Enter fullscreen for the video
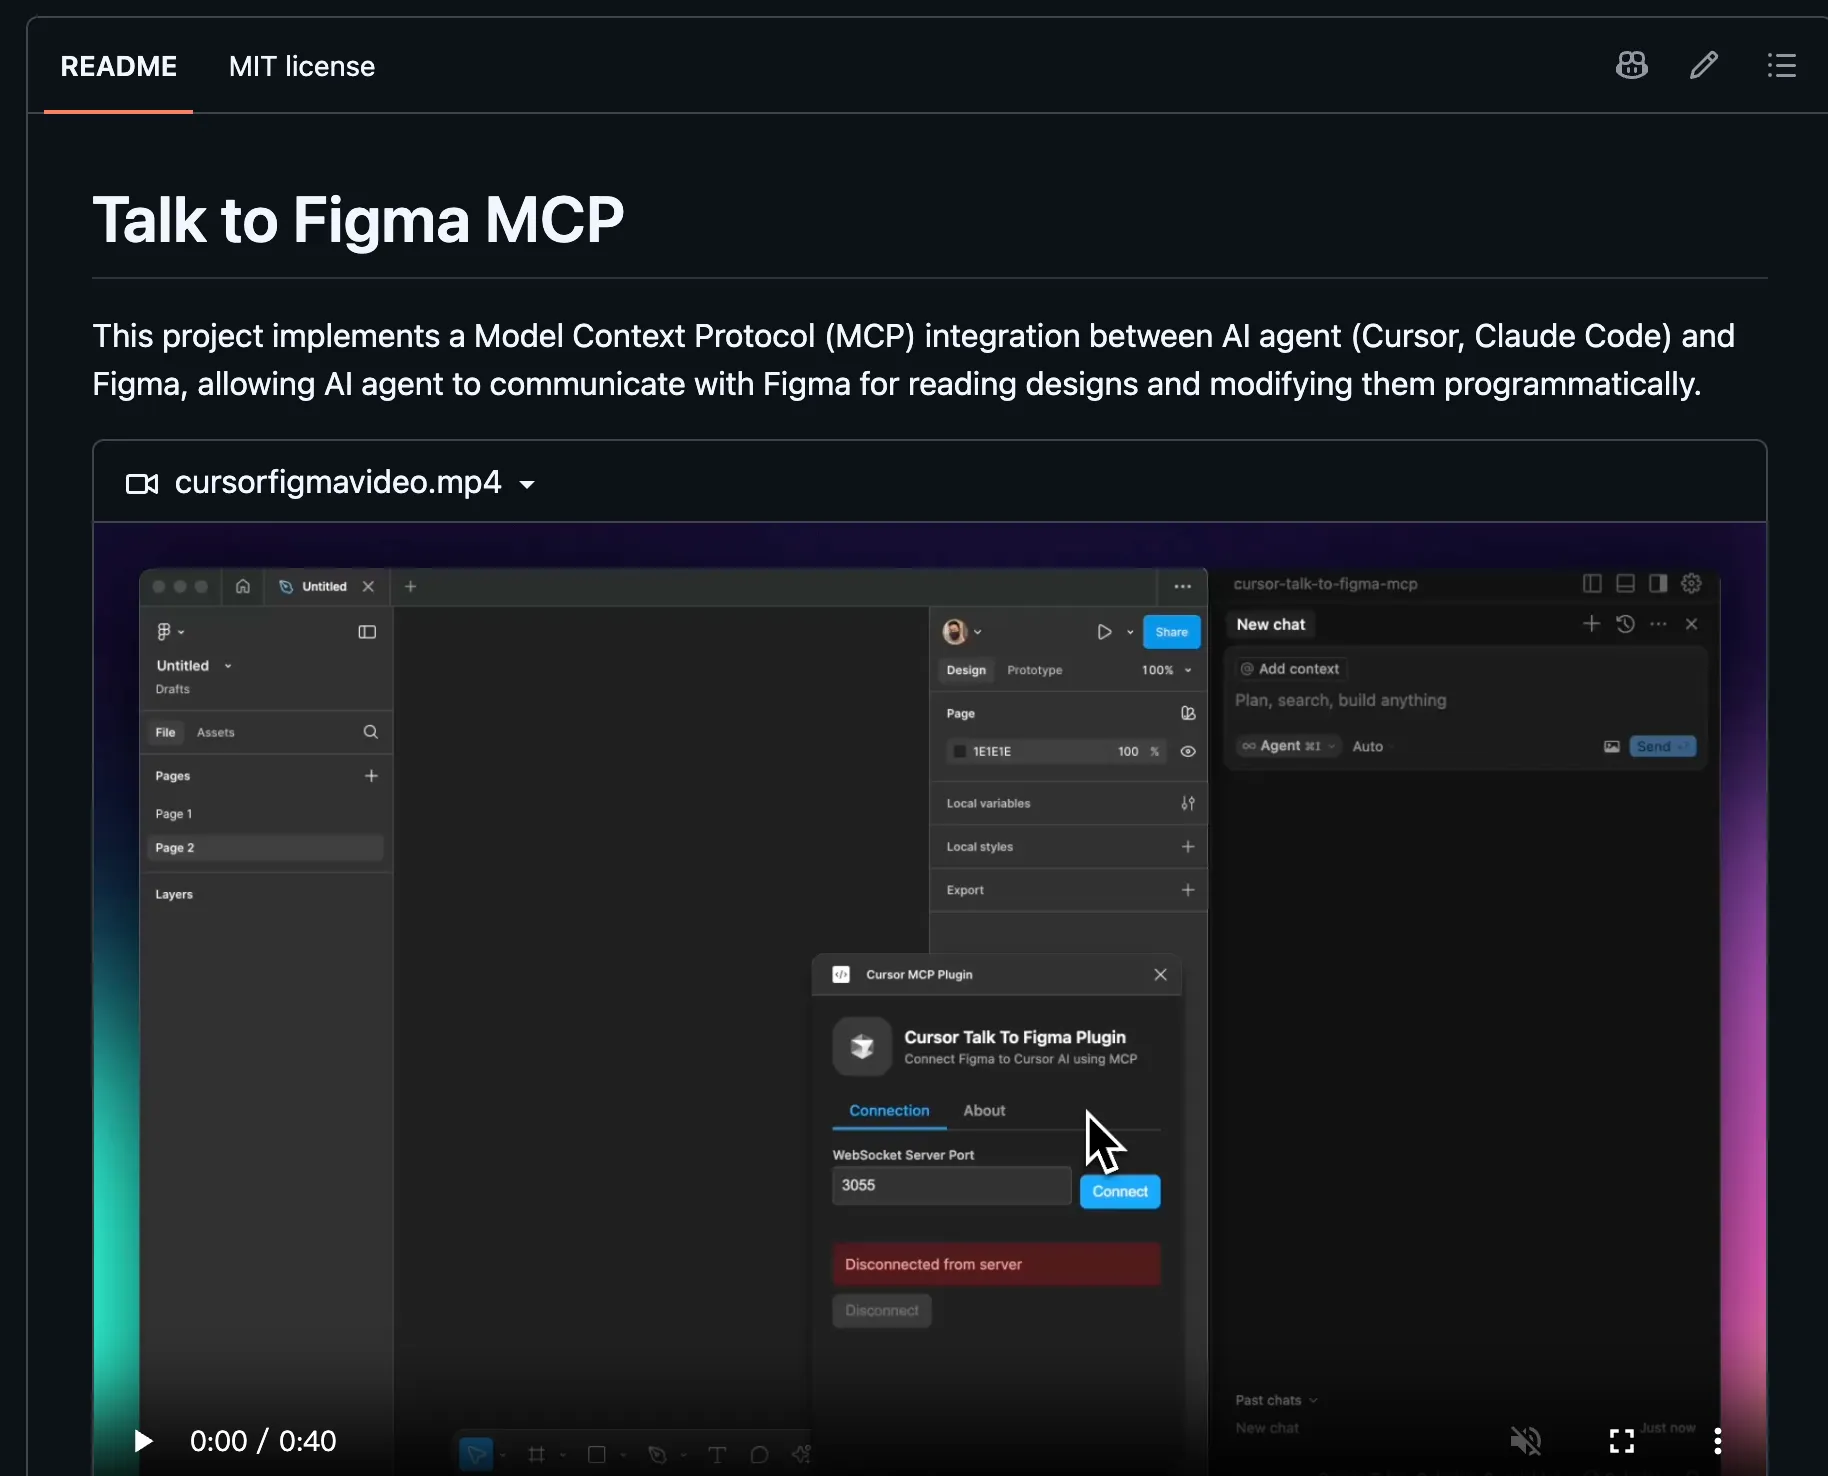Image resolution: width=1828 pixels, height=1476 pixels. coord(1622,1441)
